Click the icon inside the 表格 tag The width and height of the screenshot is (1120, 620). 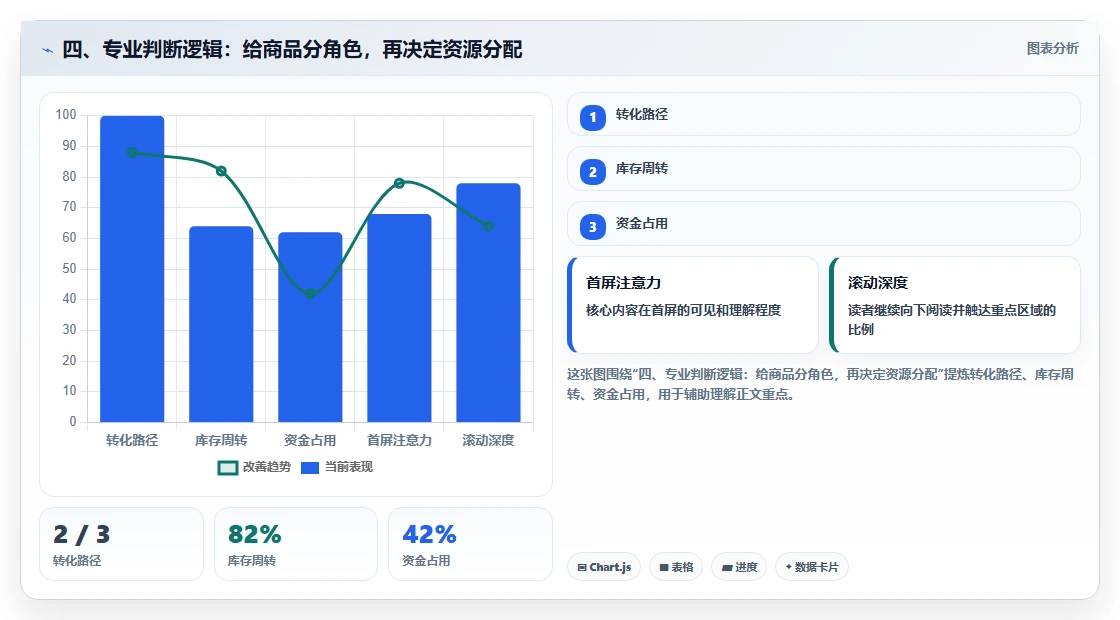coord(664,568)
